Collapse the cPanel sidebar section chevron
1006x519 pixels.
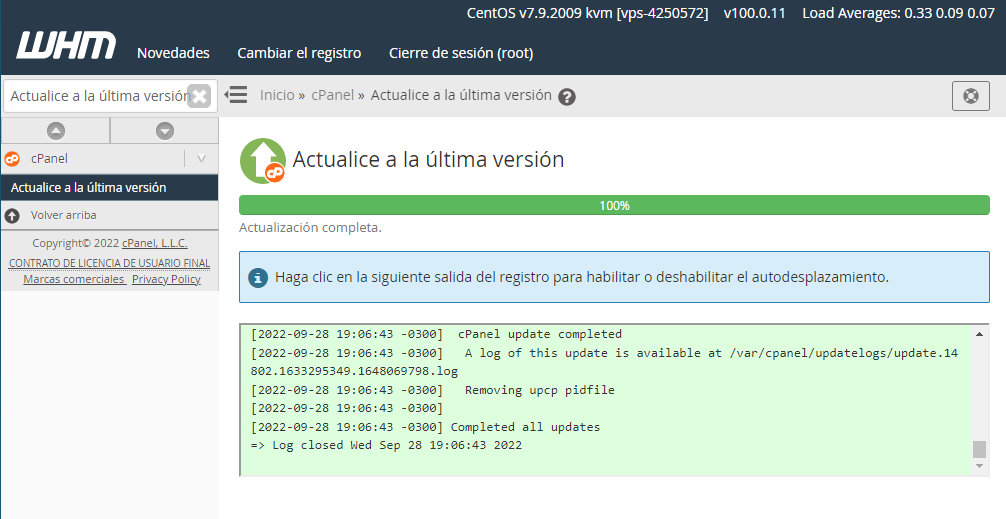(x=201, y=158)
